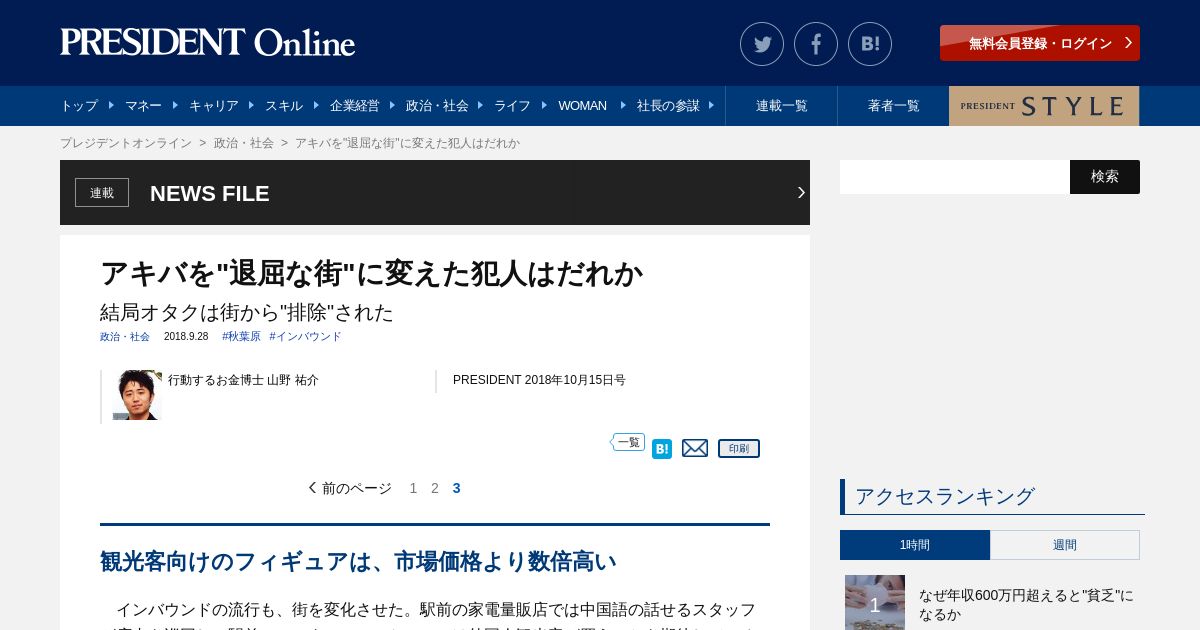Click the article title アキバを"退屈な街"に変えた犯人はだれか
The image size is (1200, 630).
pyautogui.click(x=371, y=273)
